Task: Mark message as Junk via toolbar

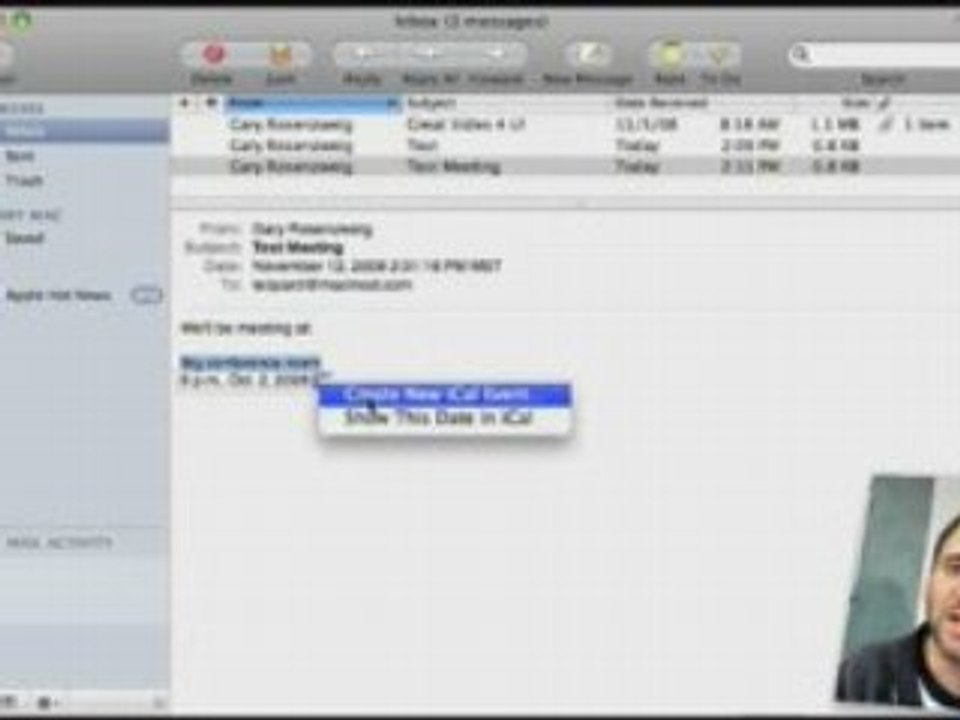Action: pyautogui.click(x=280, y=55)
